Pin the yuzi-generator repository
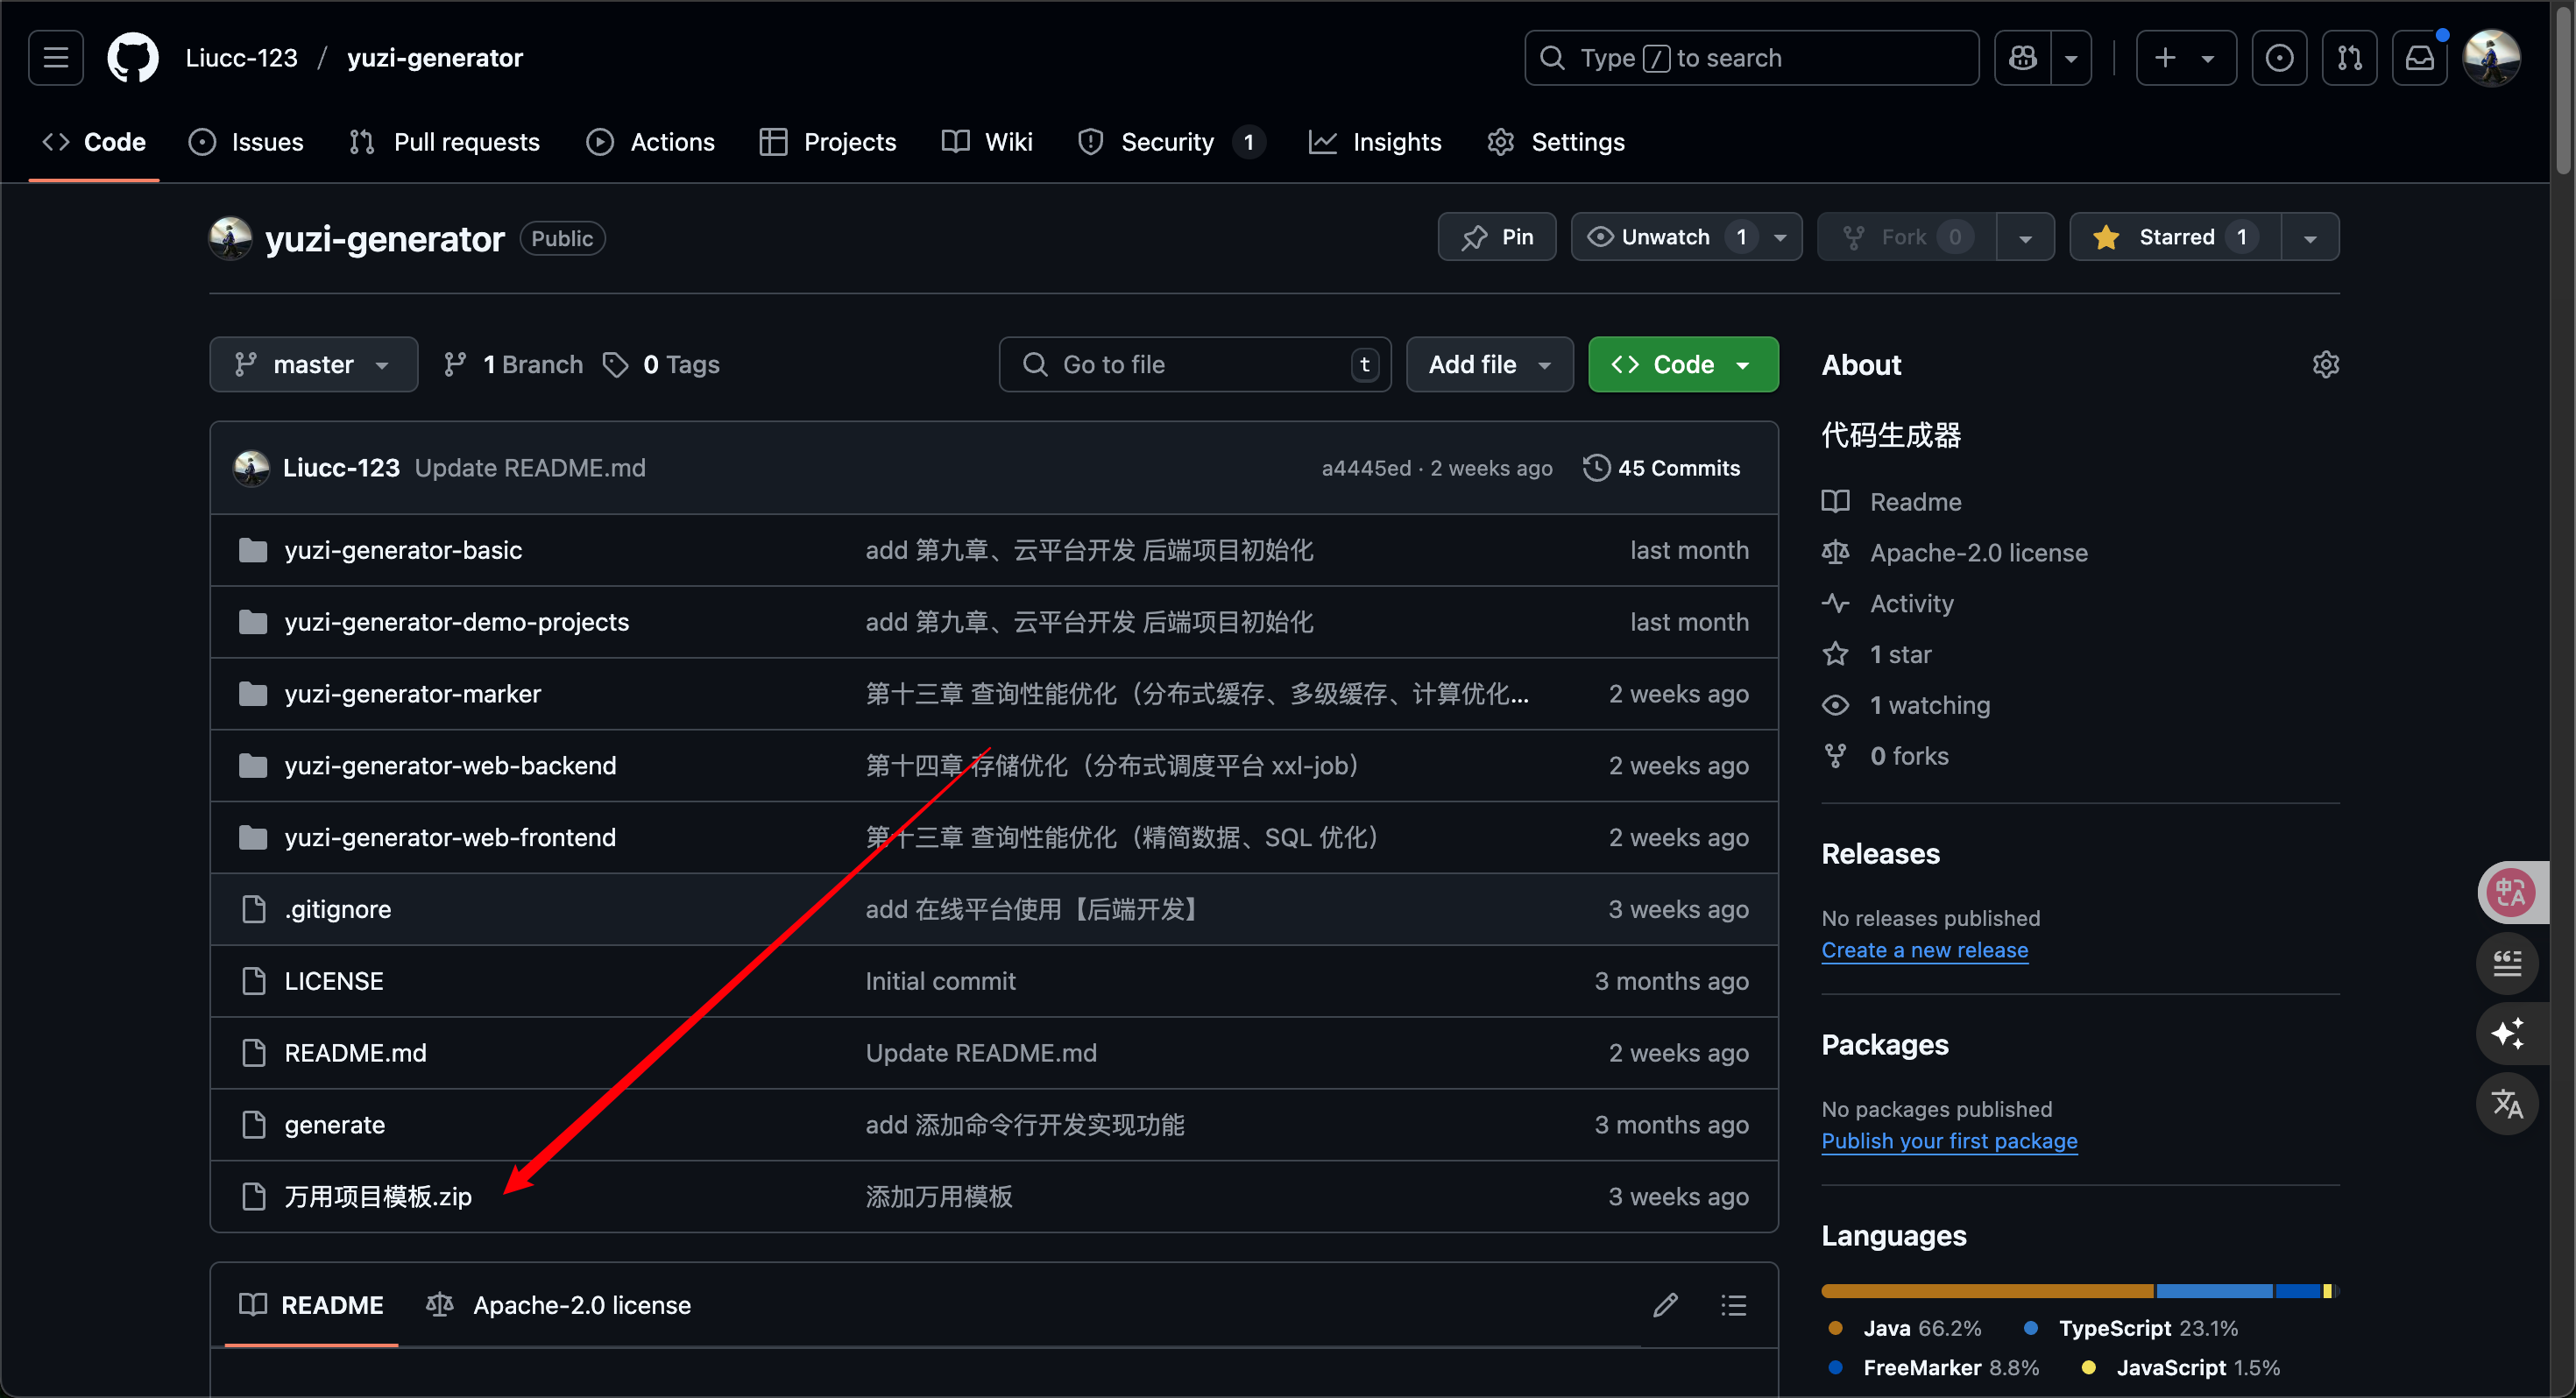 1496,237
